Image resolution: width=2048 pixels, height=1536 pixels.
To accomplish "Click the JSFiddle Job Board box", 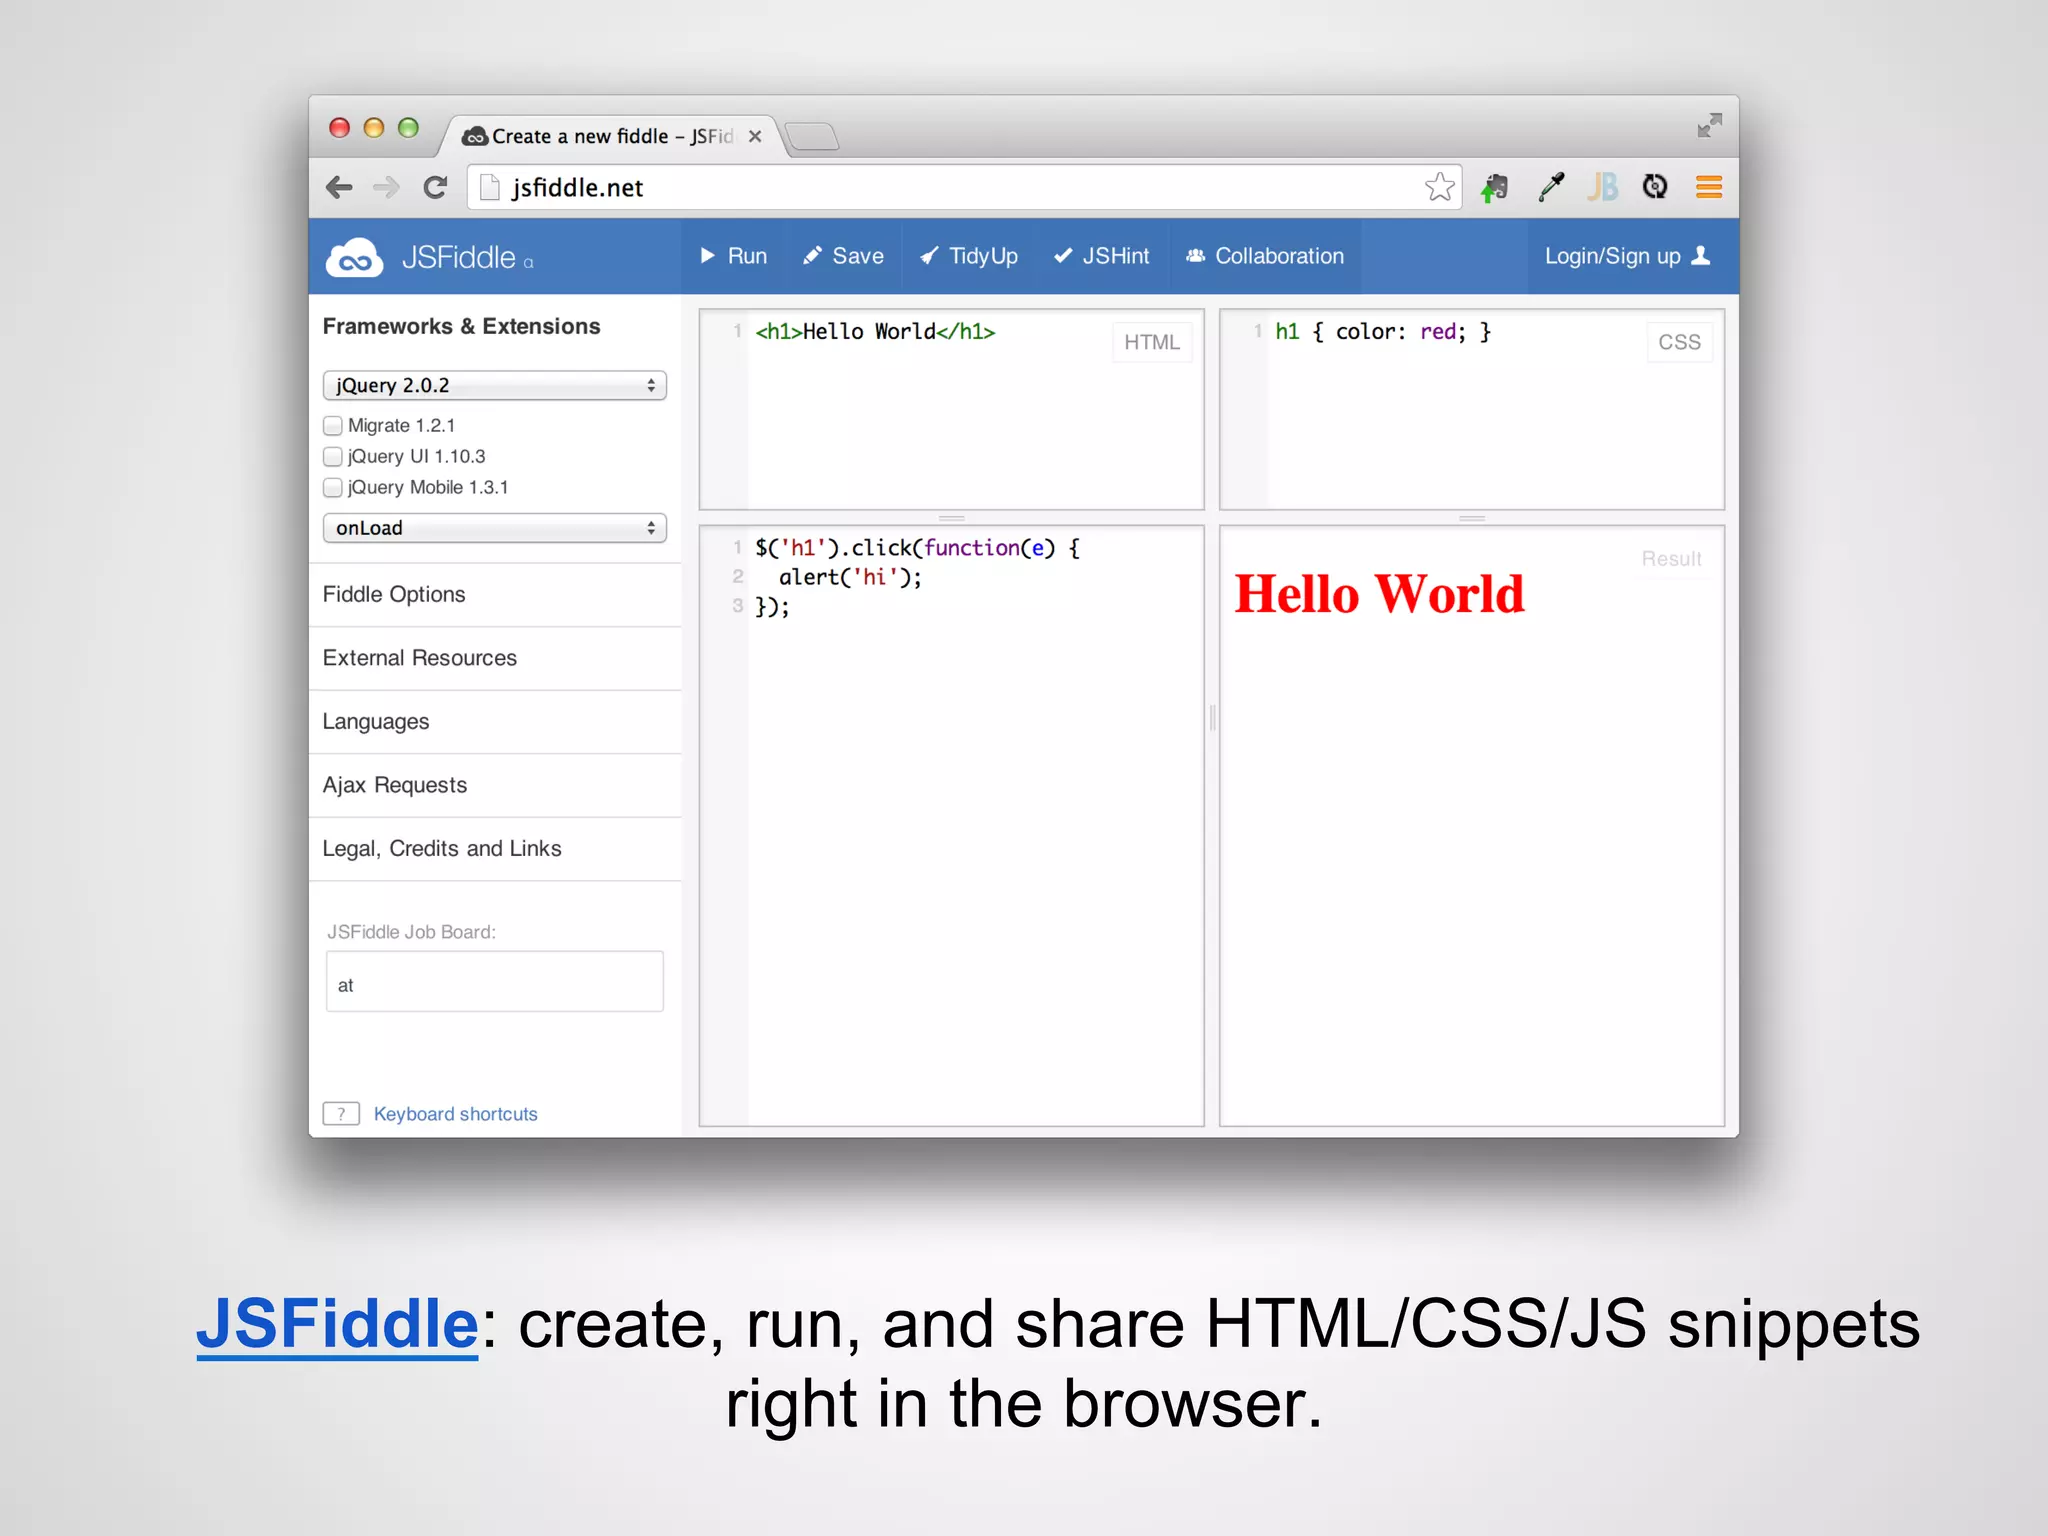I will 494,981.
